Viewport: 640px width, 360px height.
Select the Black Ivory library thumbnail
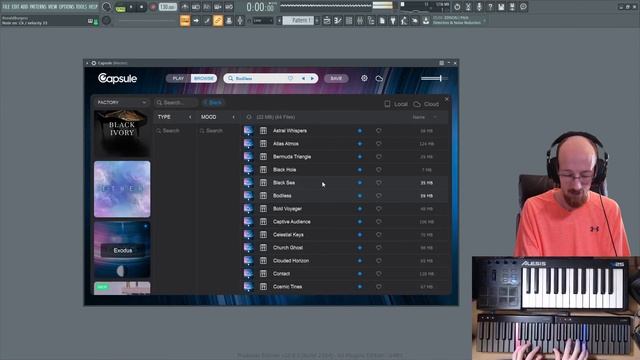[122, 133]
